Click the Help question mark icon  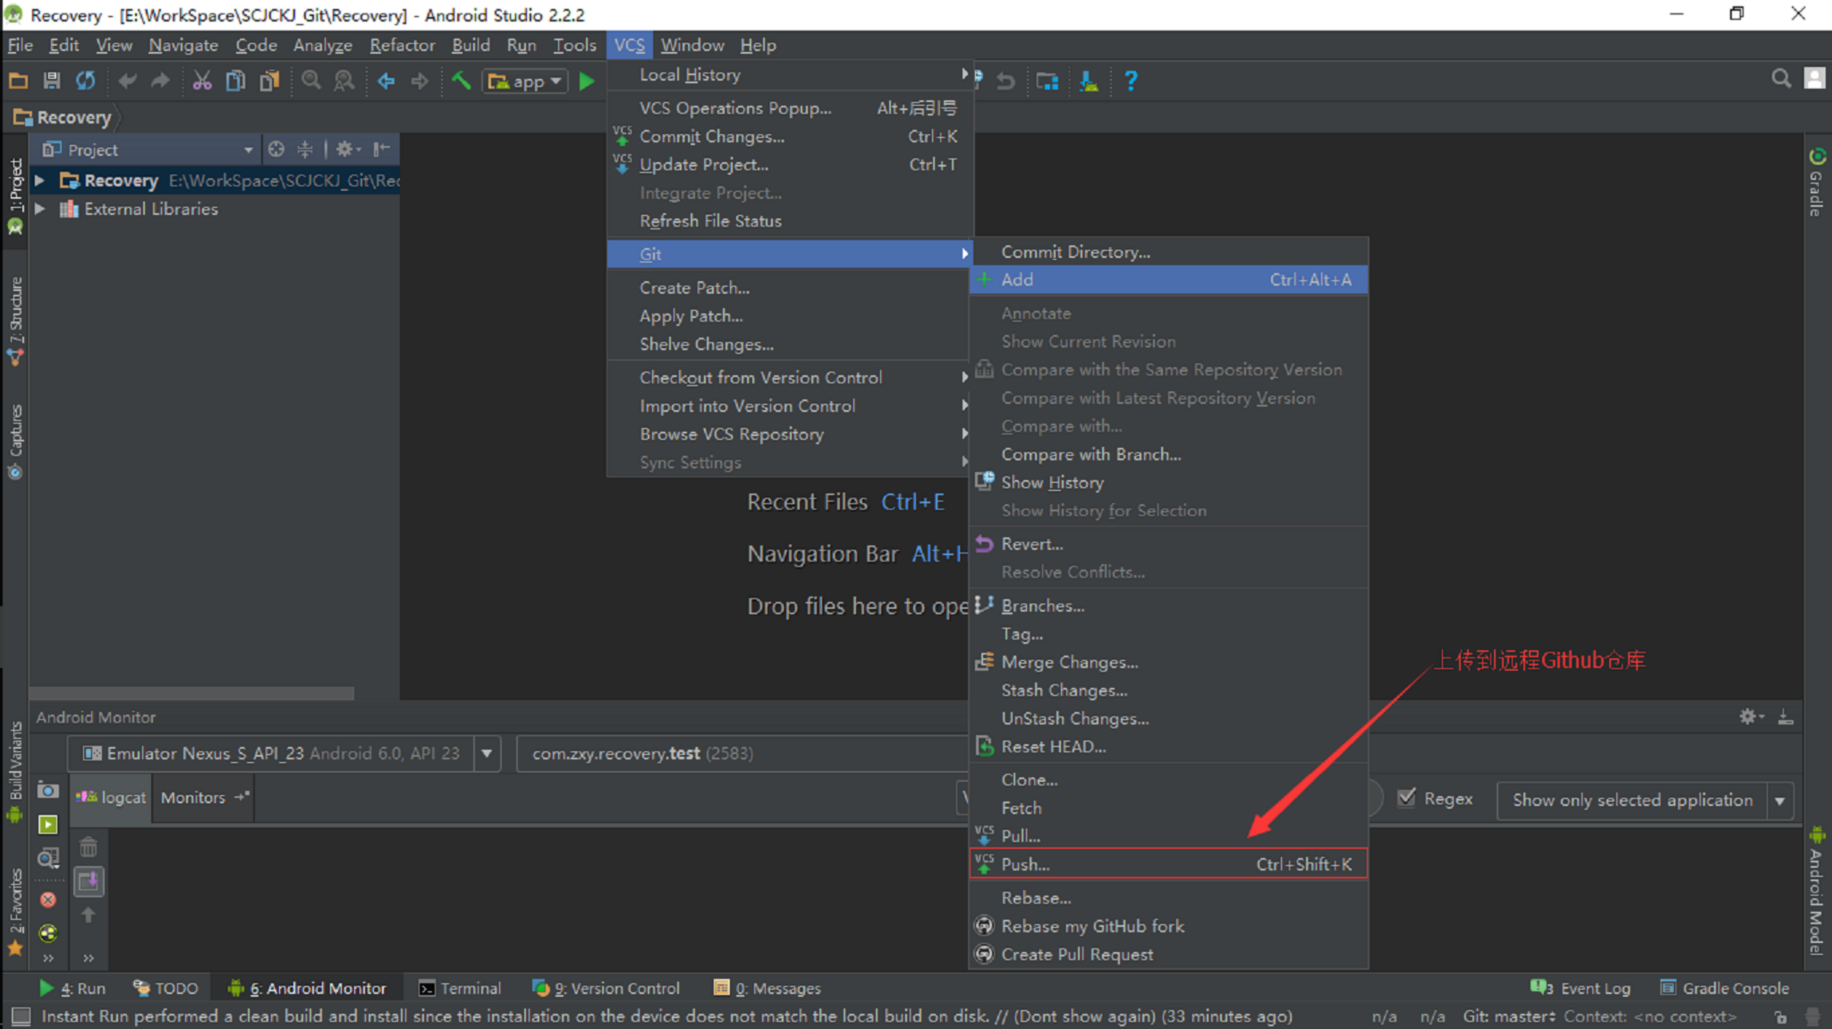(x=1130, y=81)
